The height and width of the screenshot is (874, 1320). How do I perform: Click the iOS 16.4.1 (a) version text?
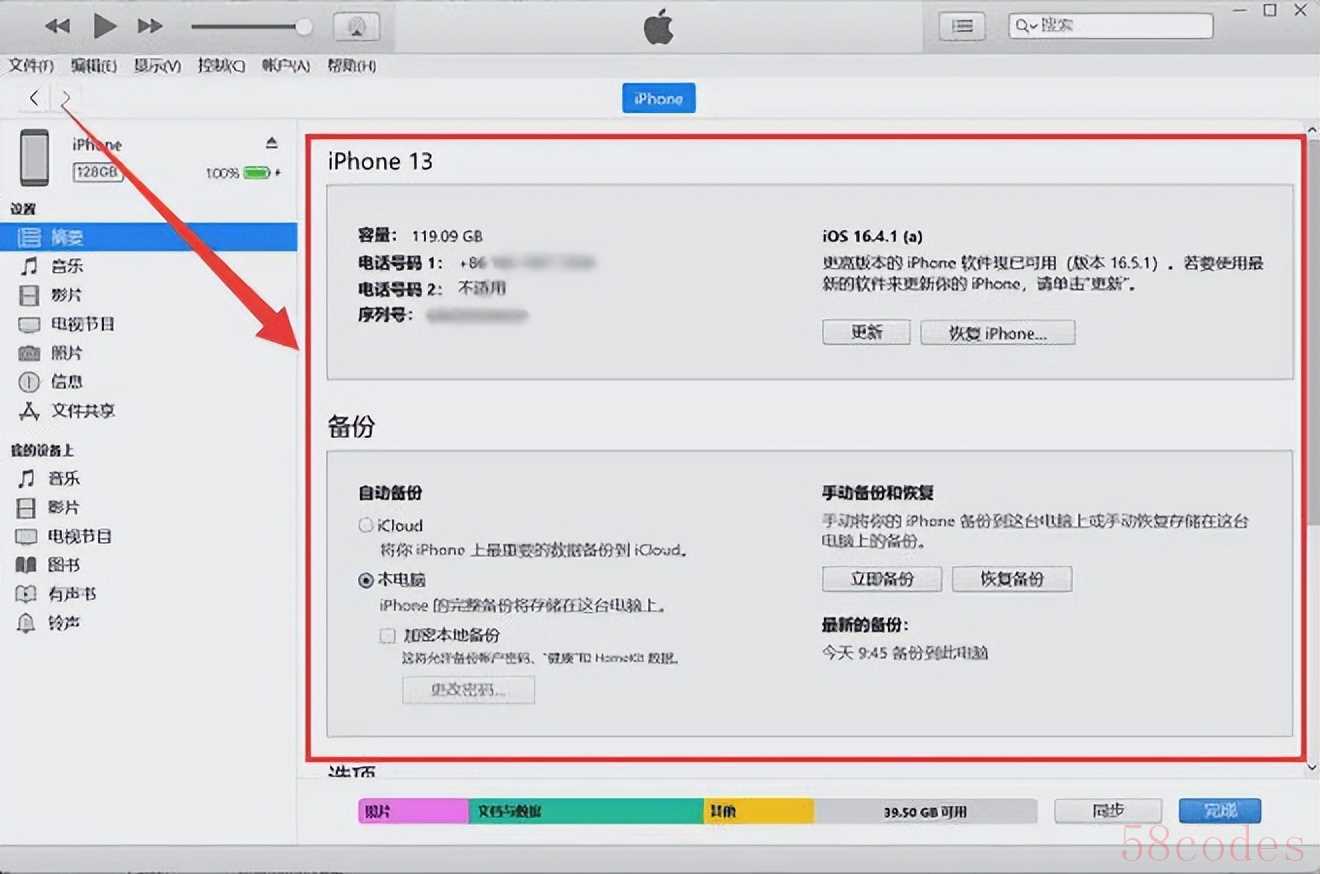pos(872,236)
